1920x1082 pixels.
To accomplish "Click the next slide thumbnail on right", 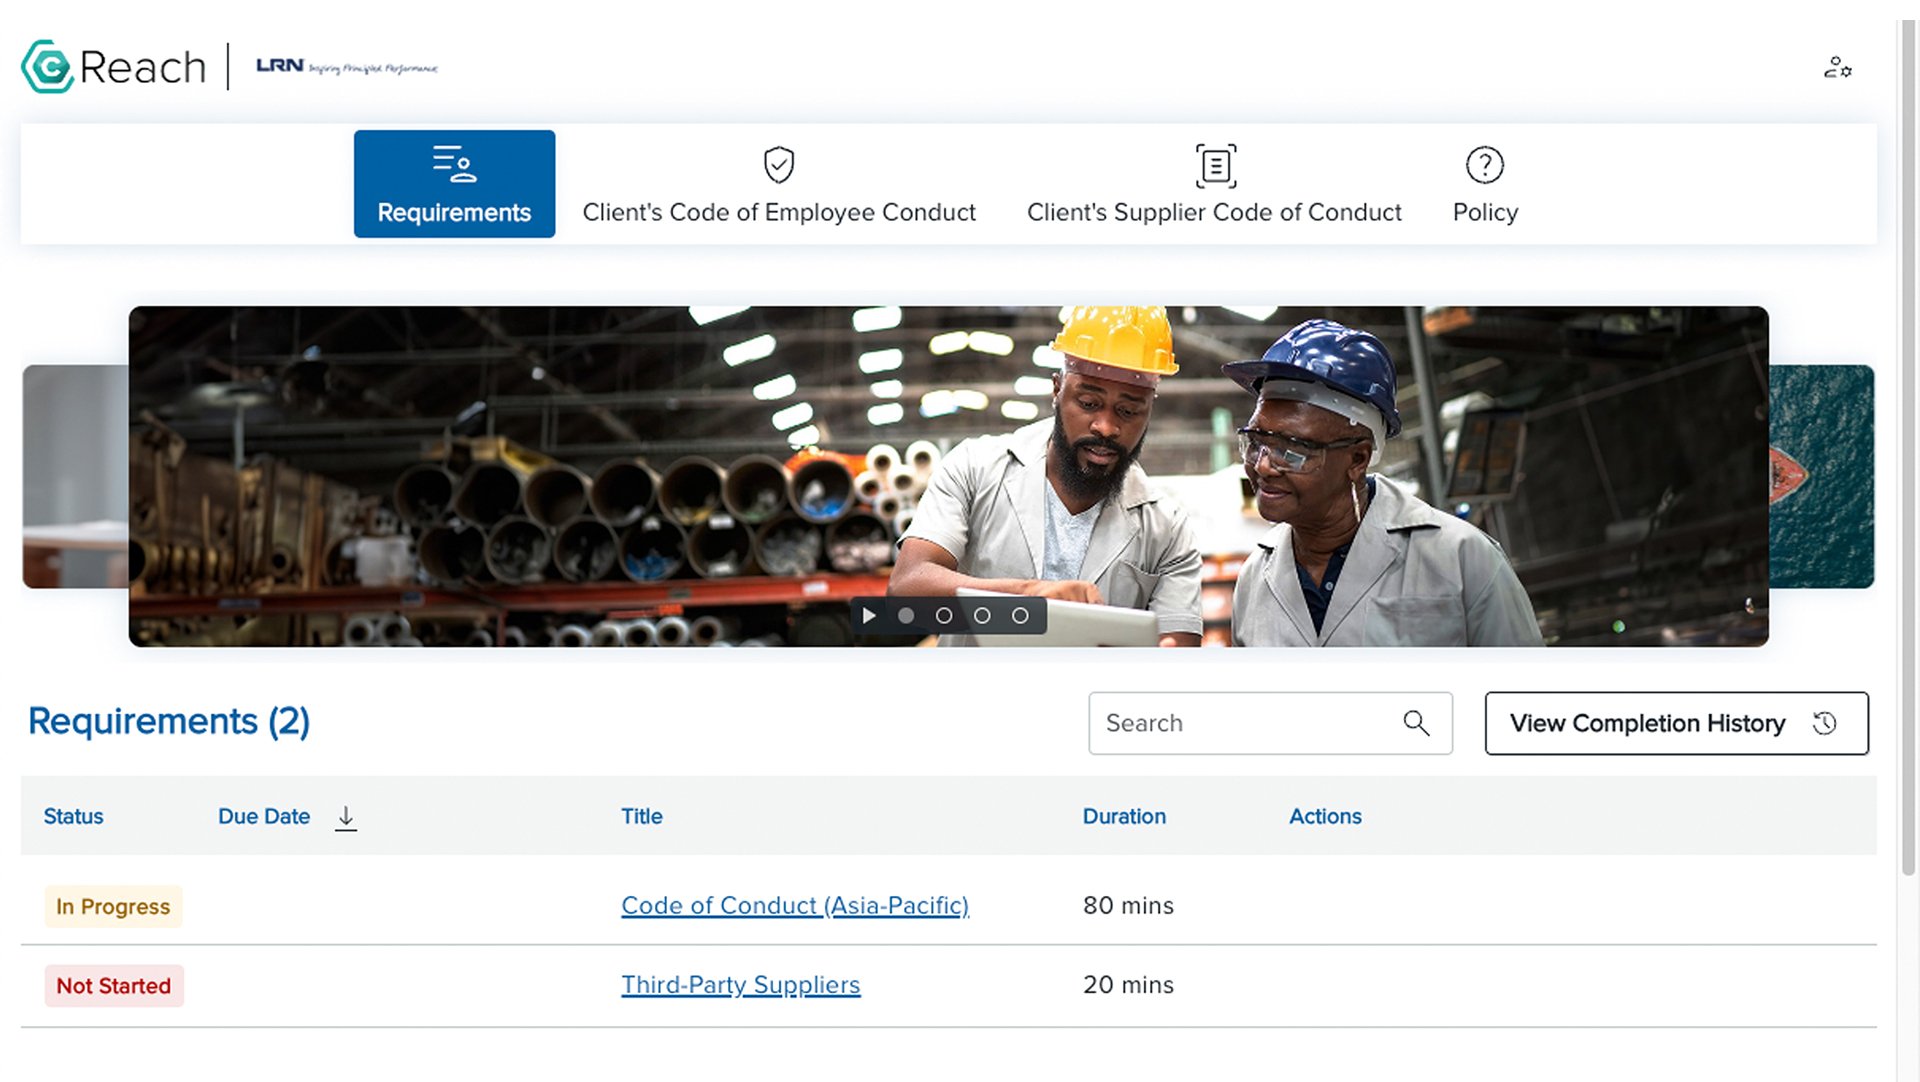I will point(1821,477).
